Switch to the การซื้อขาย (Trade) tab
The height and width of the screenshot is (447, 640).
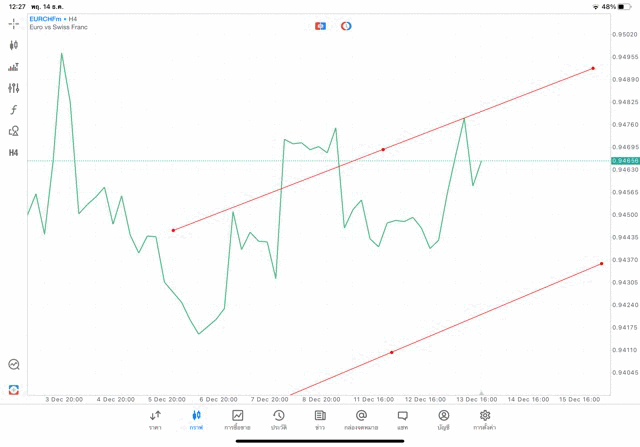[238, 420]
